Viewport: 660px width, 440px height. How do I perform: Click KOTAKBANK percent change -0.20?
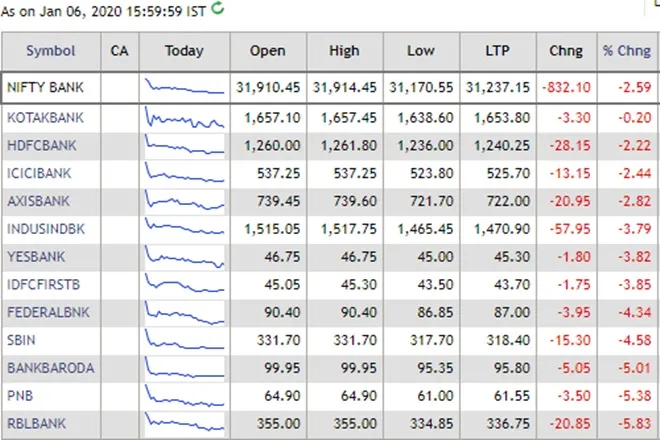click(x=635, y=117)
